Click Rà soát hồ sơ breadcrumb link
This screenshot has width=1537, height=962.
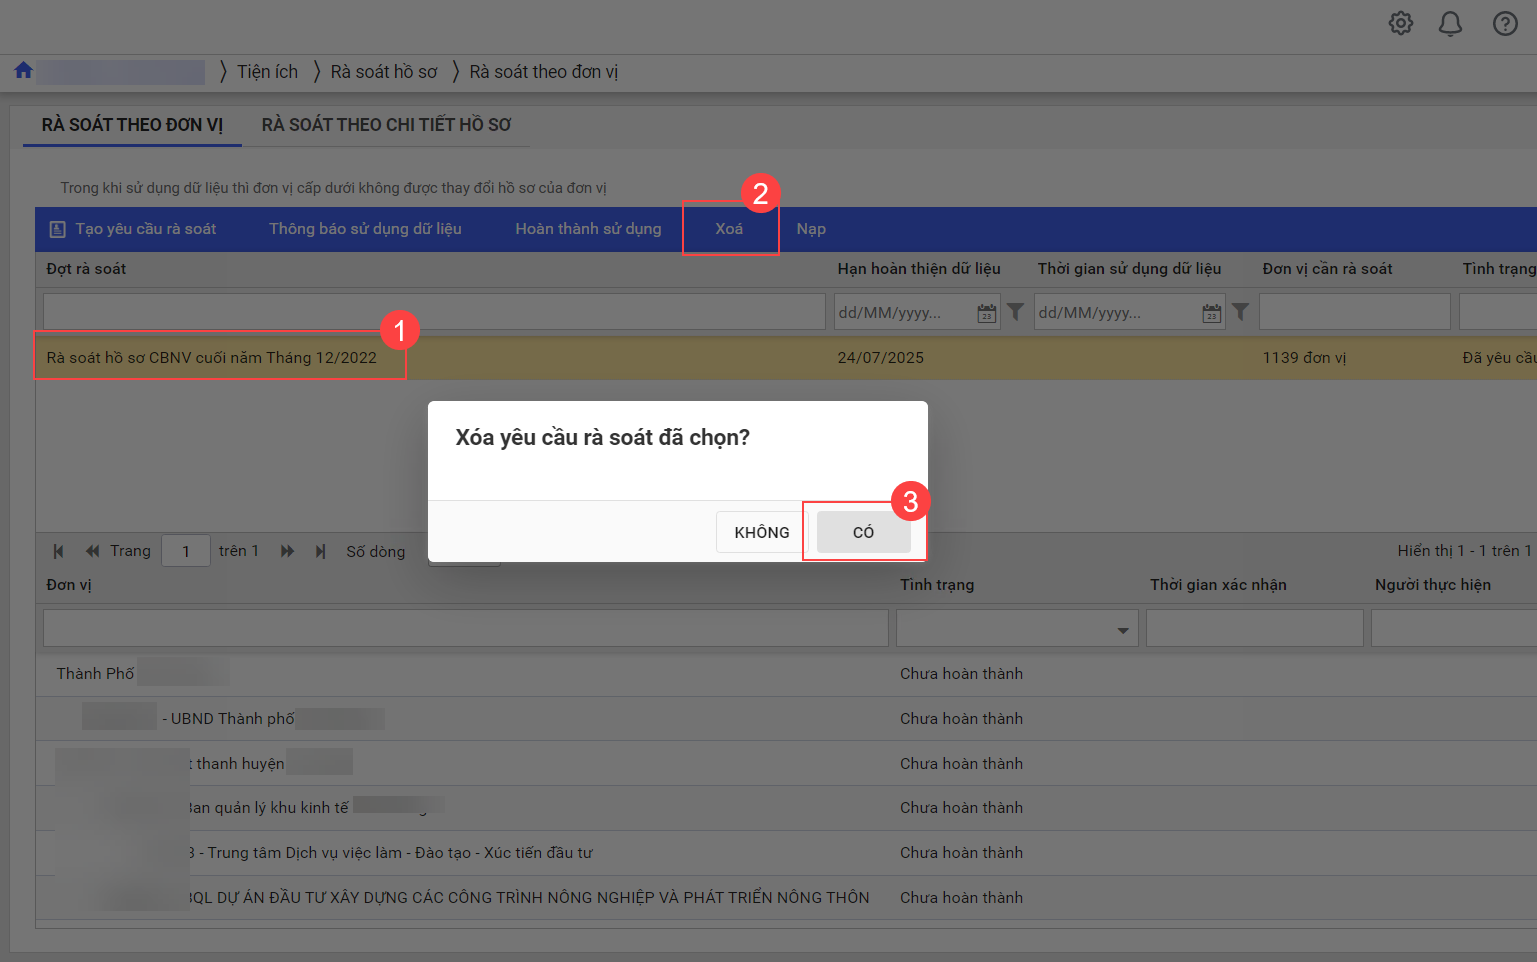pos(384,72)
